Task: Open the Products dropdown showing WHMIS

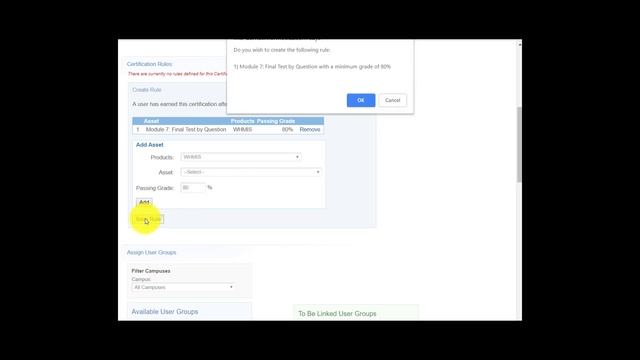Action: [241, 157]
